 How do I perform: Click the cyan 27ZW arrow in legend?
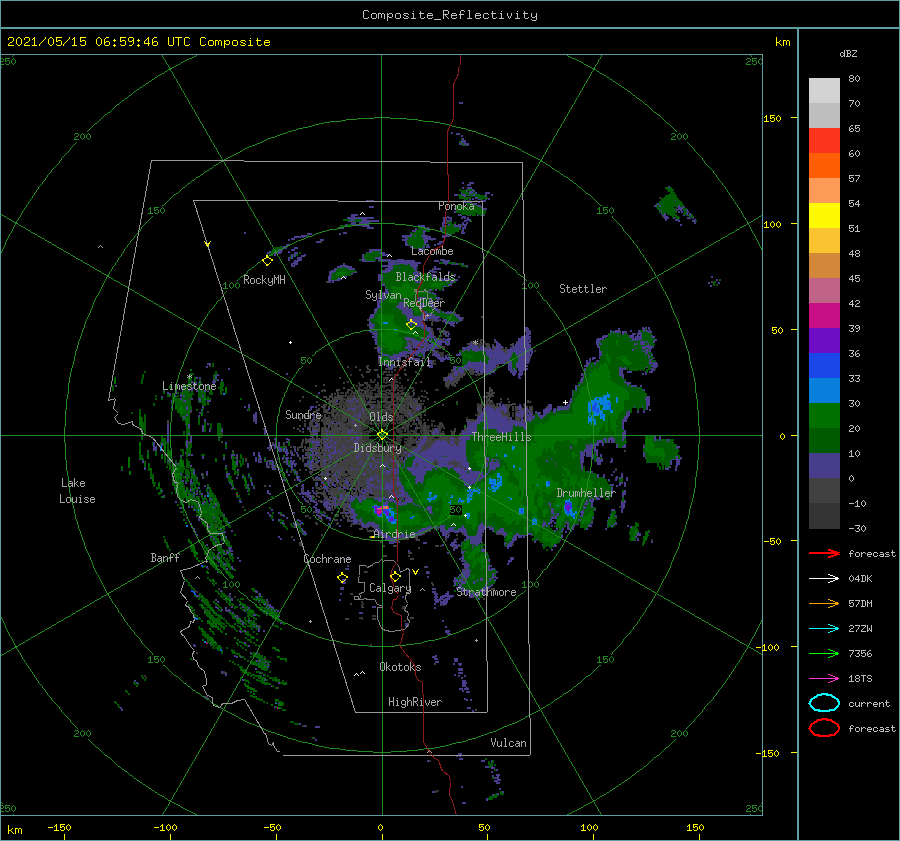tap(824, 629)
